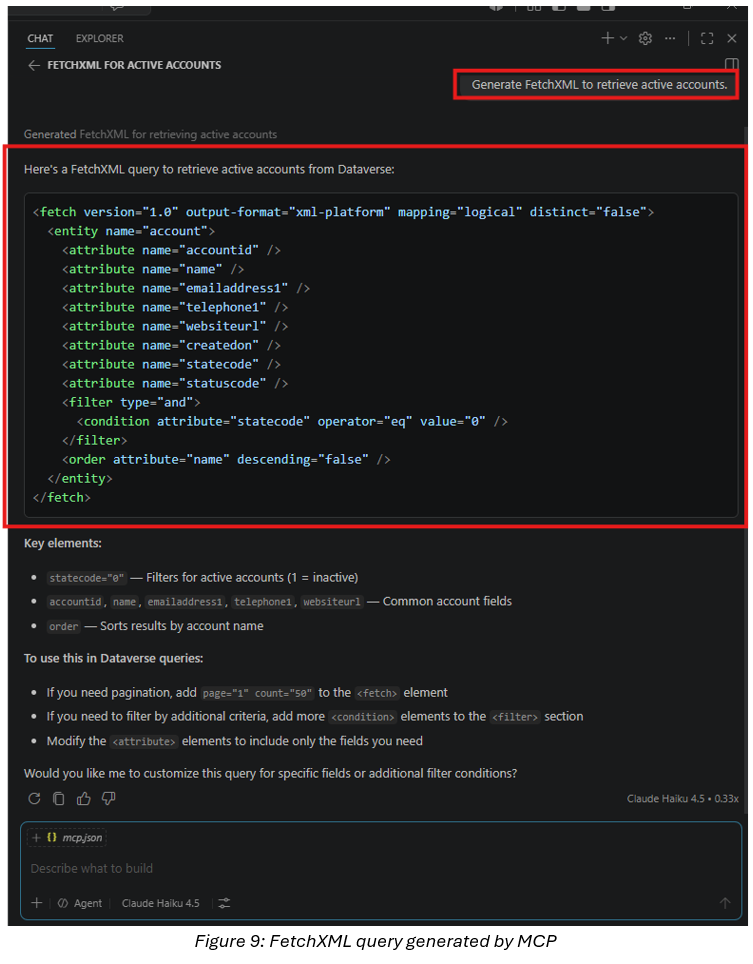Click the filter type="and" code line

(x=131, y=403)
